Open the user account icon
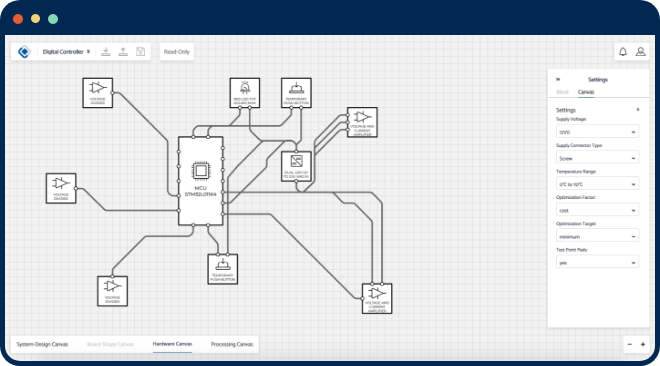Screen dimensions: 660x366 tap(640, 52)
